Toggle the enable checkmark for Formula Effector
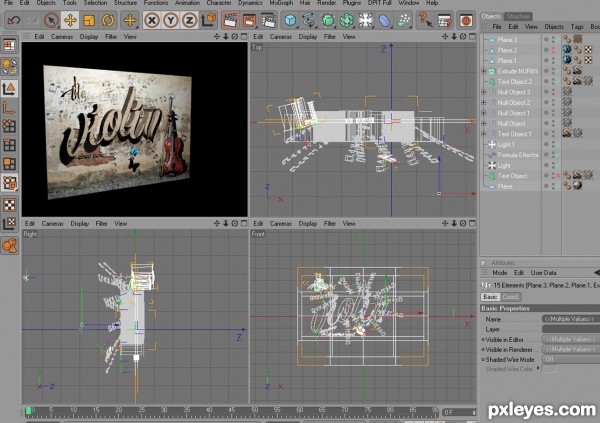The height and width of the screenshot is (423, 600). [558, 155]
